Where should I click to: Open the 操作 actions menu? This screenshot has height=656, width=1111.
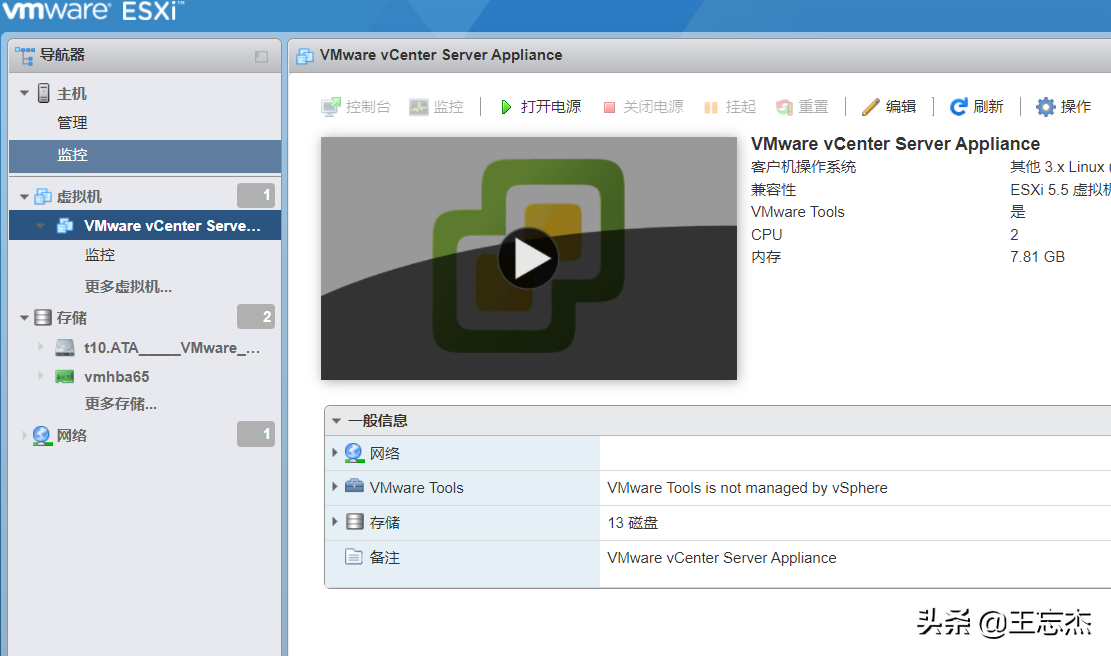(x=1064, y=107)
